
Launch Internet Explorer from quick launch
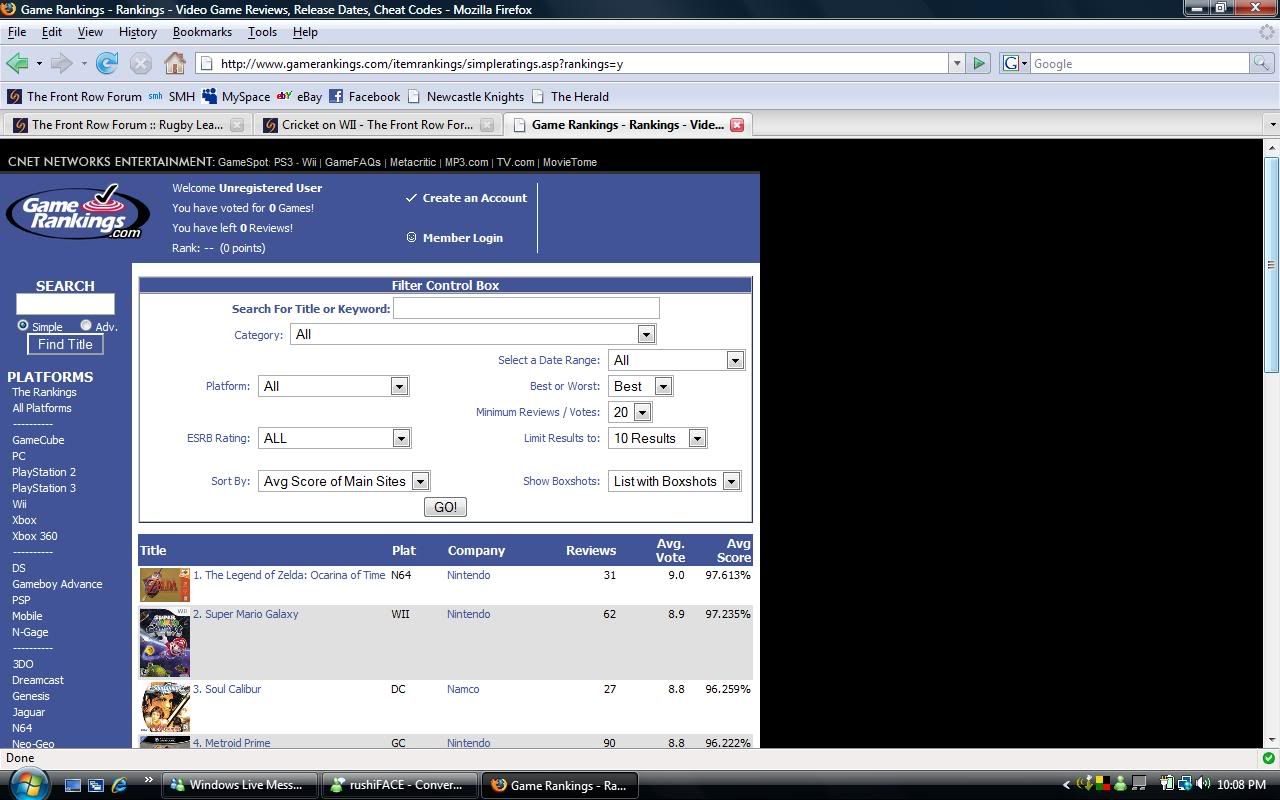click(x=119, y=785)
